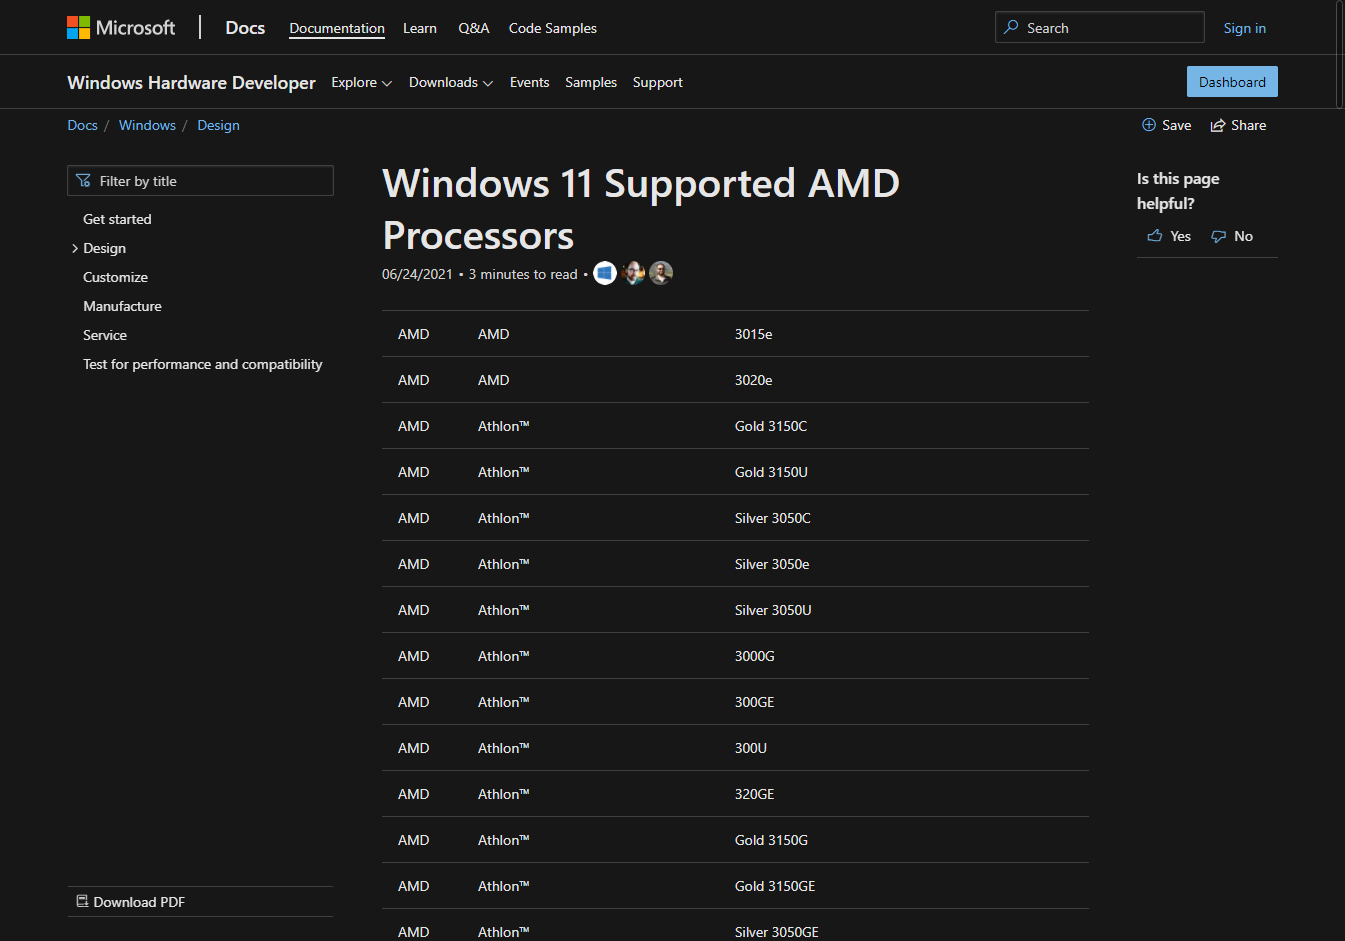Screen dimensions: 1345x941
Task: Click the 06/24/2021 date text
Action: 417,274
